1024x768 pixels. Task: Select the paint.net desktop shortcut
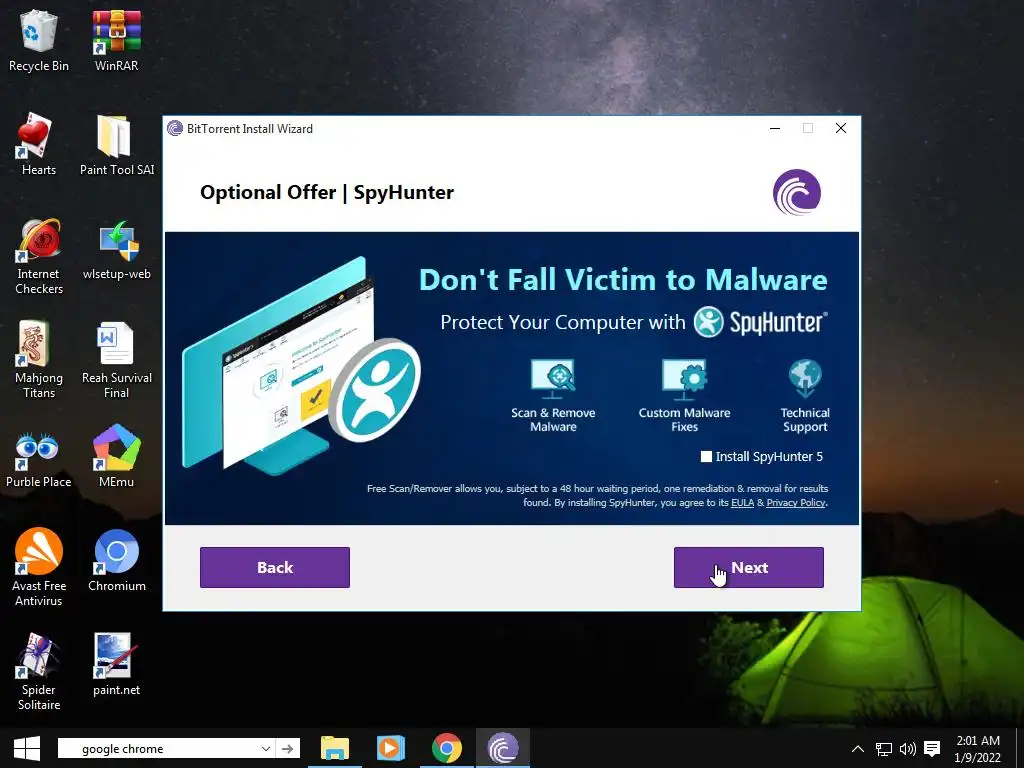[116, 665]
